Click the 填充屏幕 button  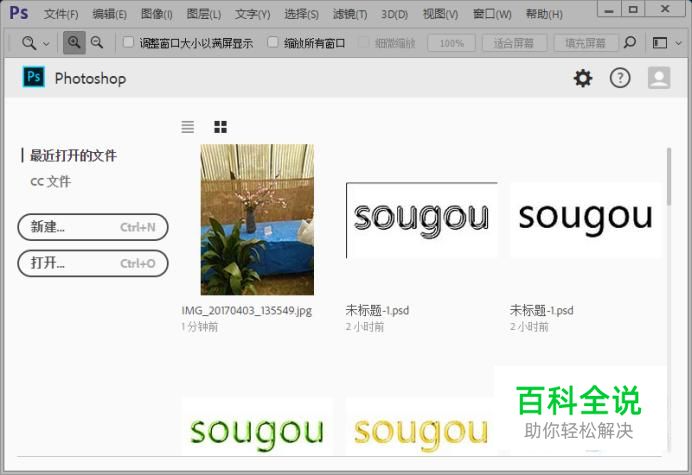(586, 43)
